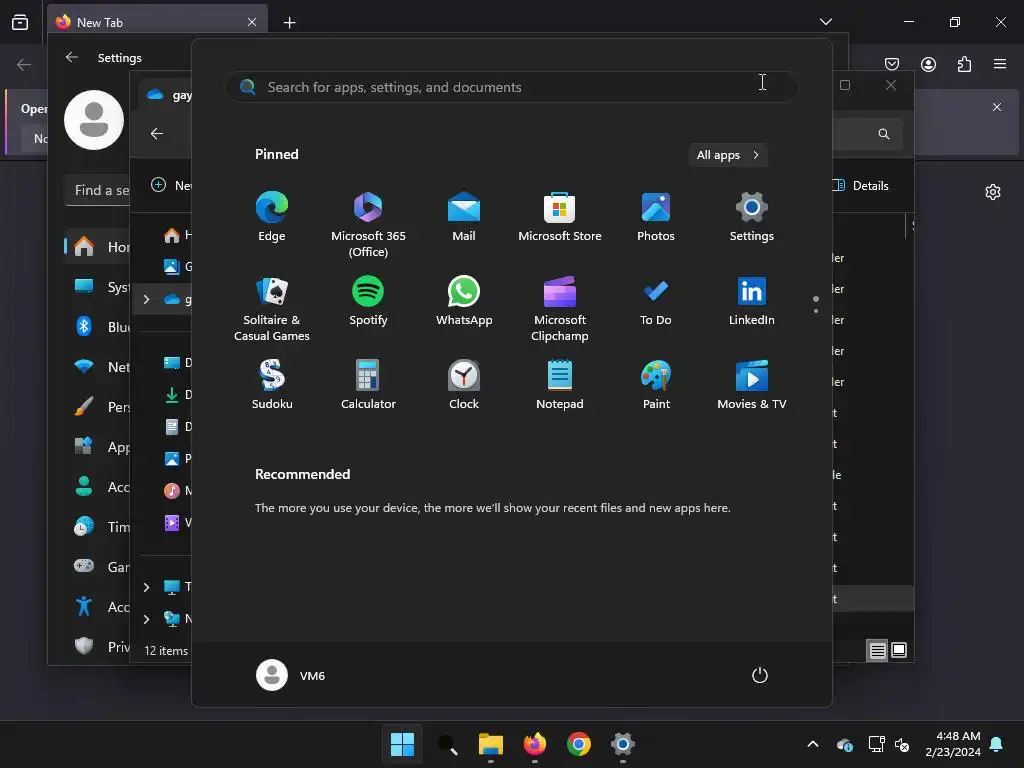Launch Microsoft 365 (Office)
This screenshot has width=1024, height=768.
click(368, 225)
